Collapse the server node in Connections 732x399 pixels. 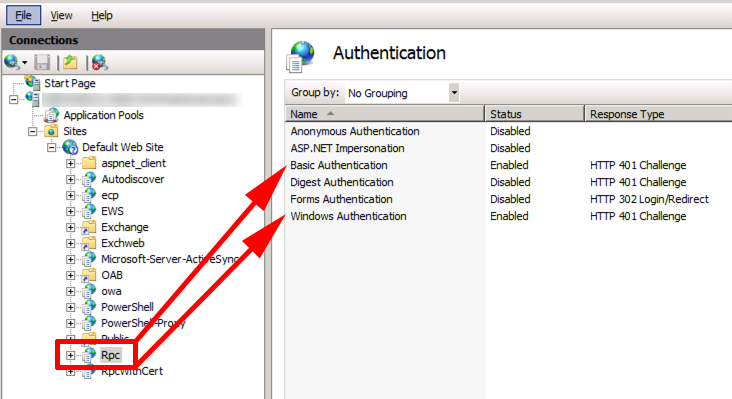tap(14, 99)
